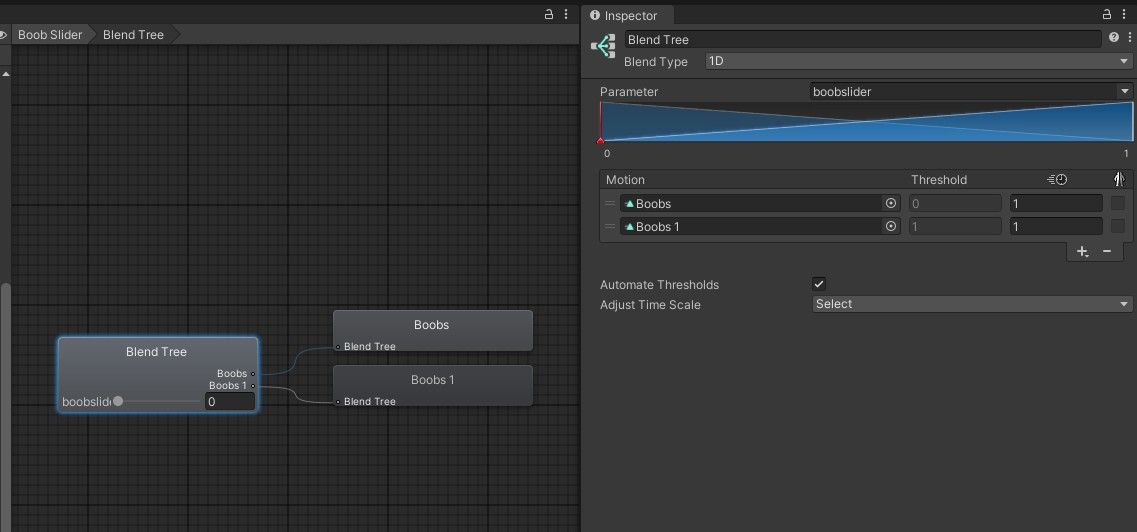Click the Boobs 1 threshold field

coord(955,227)
